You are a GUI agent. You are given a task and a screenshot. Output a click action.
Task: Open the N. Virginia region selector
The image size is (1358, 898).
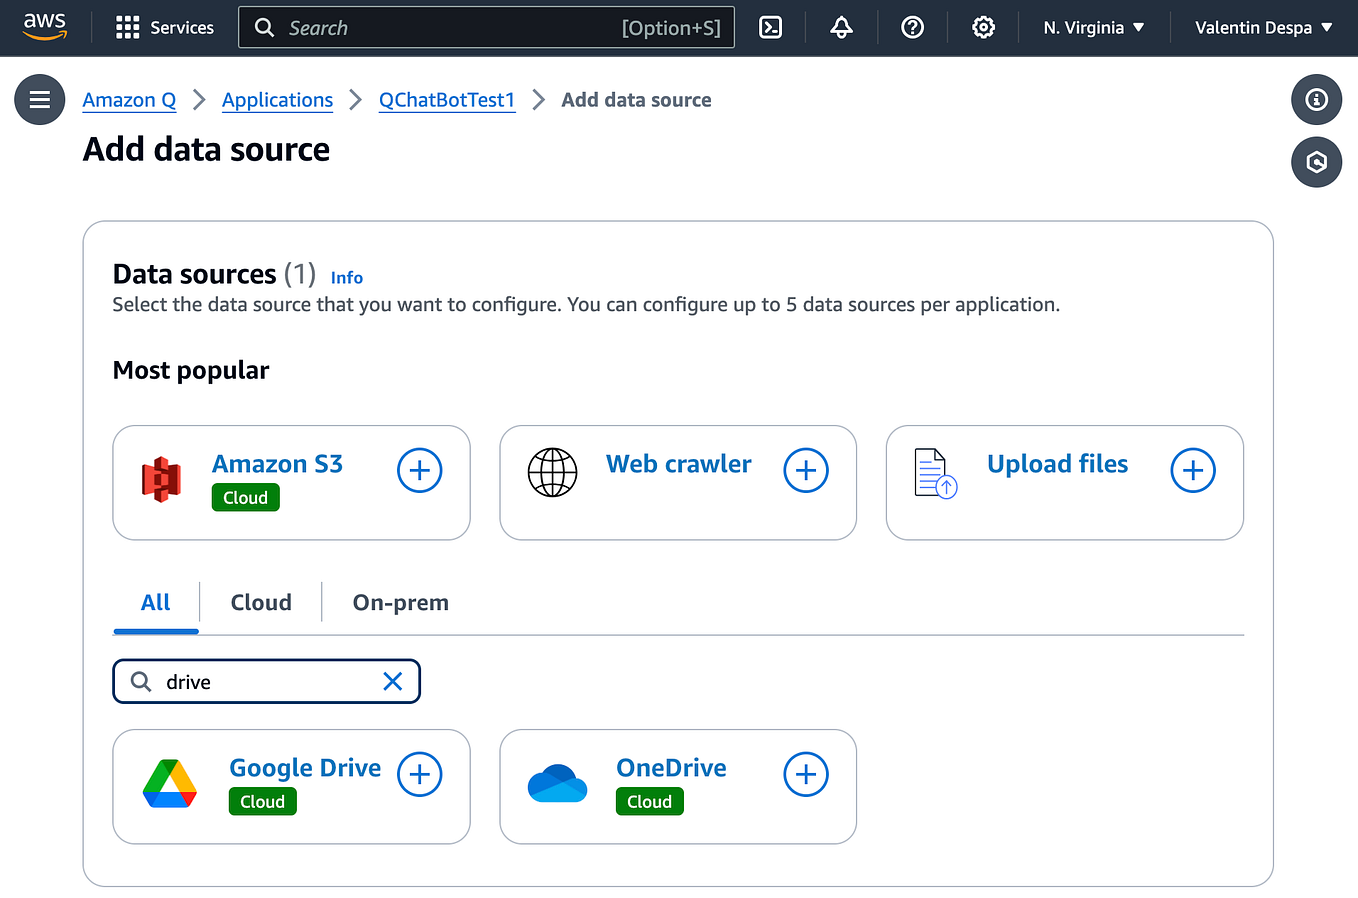1092,27
